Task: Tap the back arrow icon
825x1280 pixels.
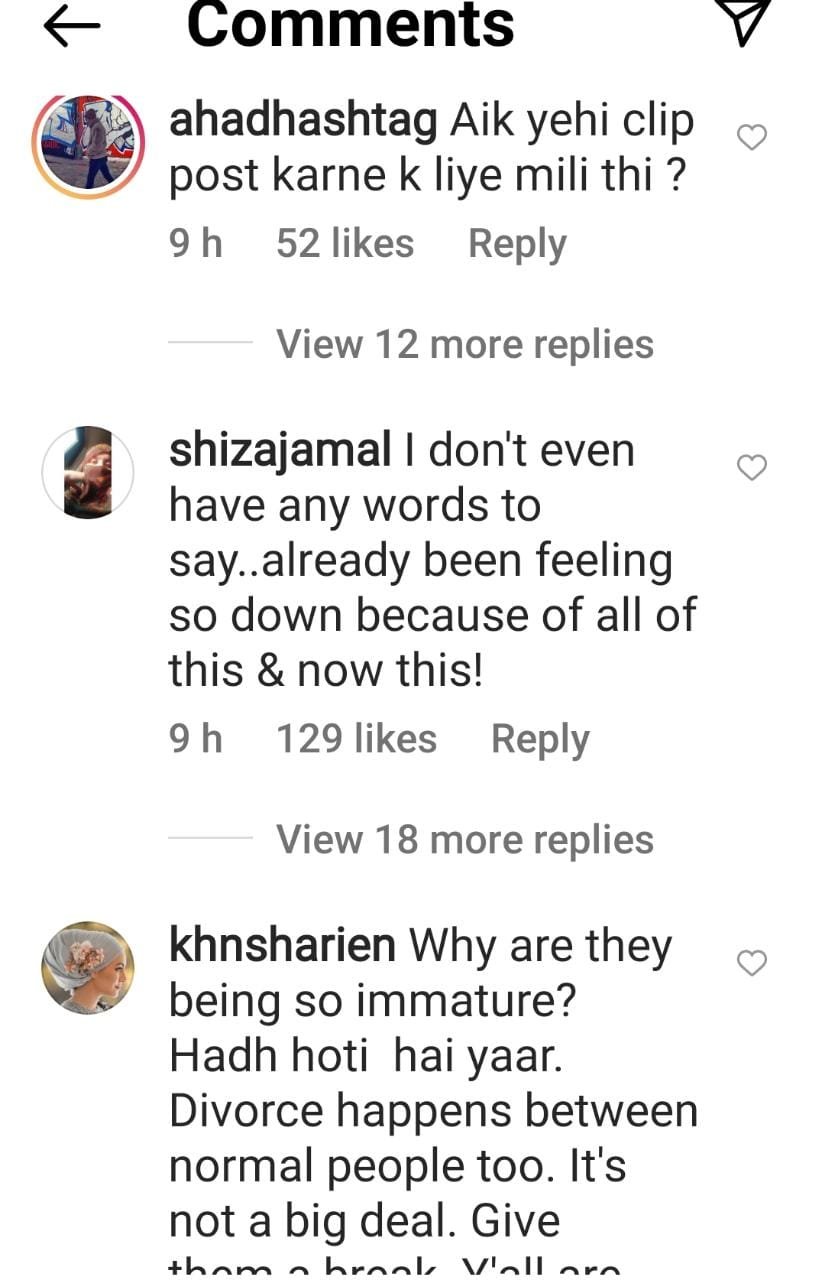Action: tap(72, 26)
